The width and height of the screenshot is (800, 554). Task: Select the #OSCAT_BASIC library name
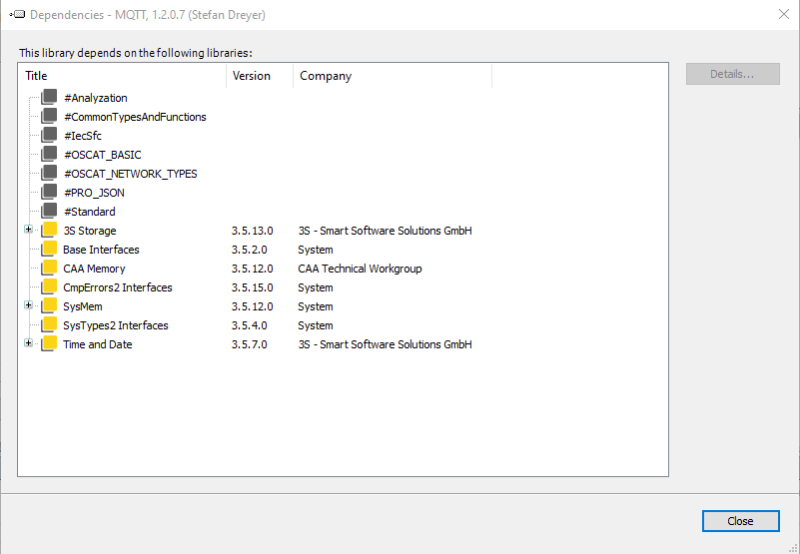tap(103, 155)
